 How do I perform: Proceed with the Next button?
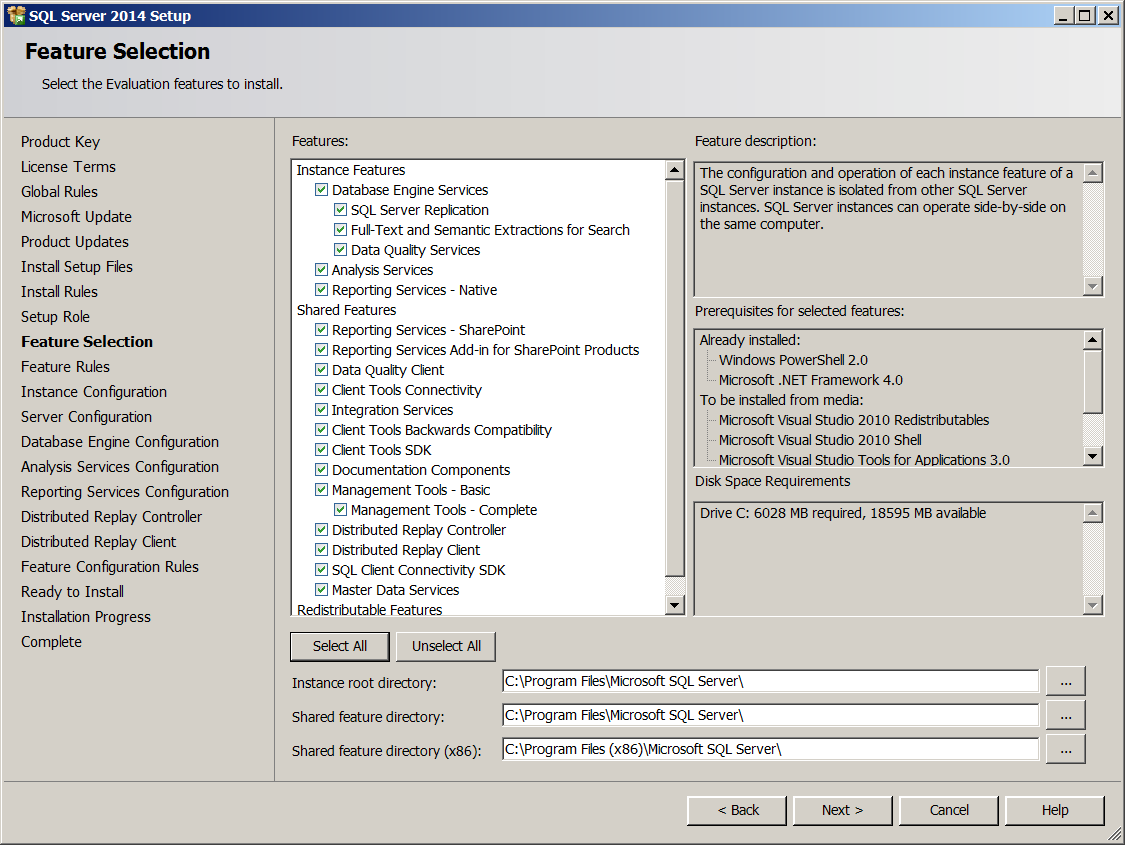[842, 810]
